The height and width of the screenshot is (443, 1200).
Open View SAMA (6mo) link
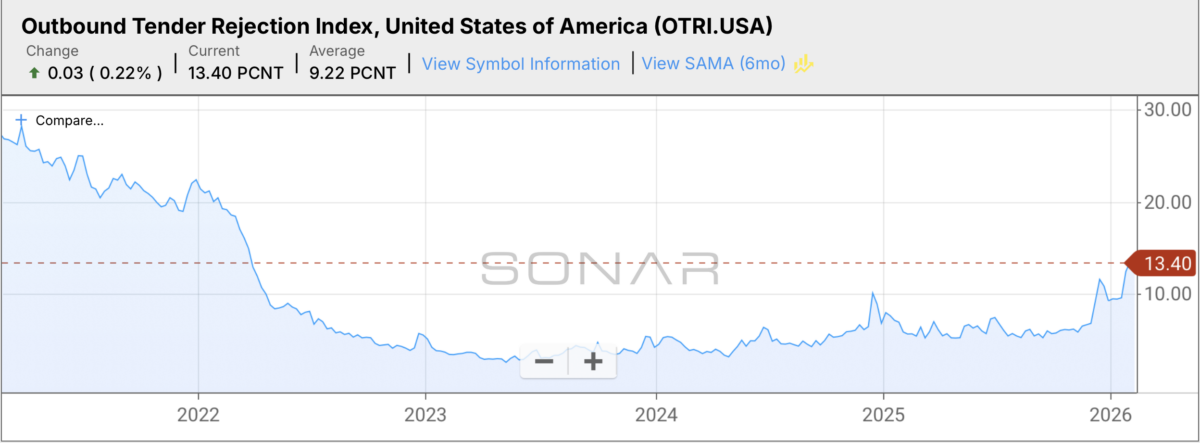[714, 64]
